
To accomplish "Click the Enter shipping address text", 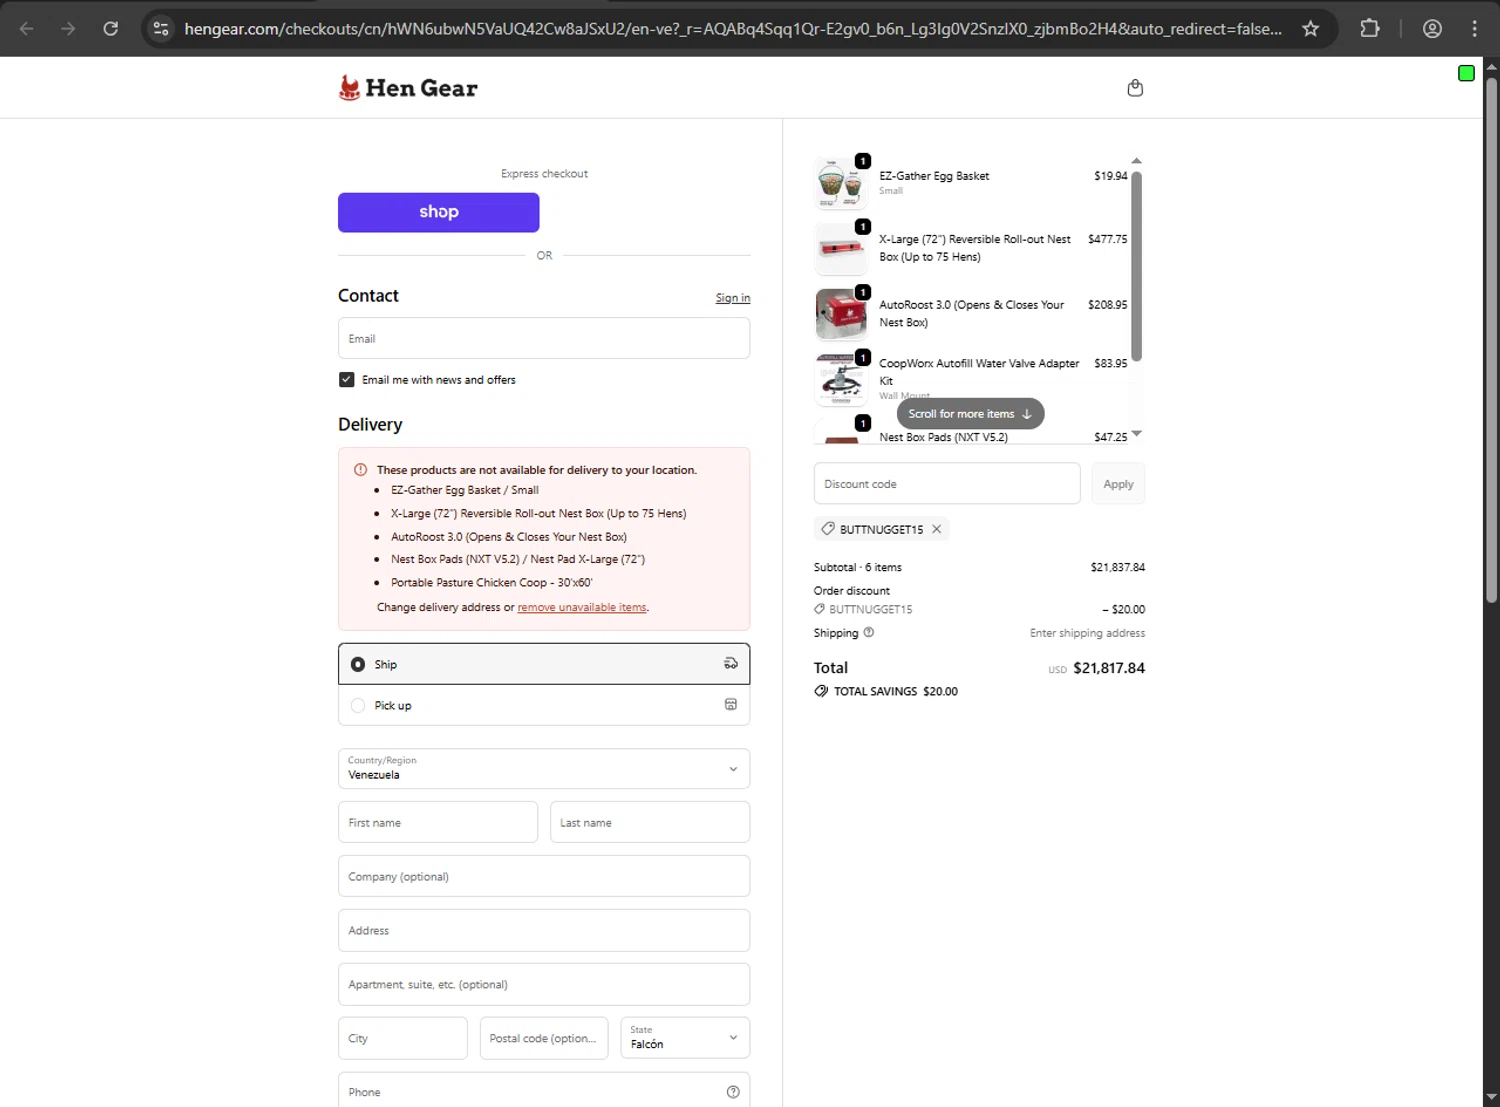I will (1087, 633).
